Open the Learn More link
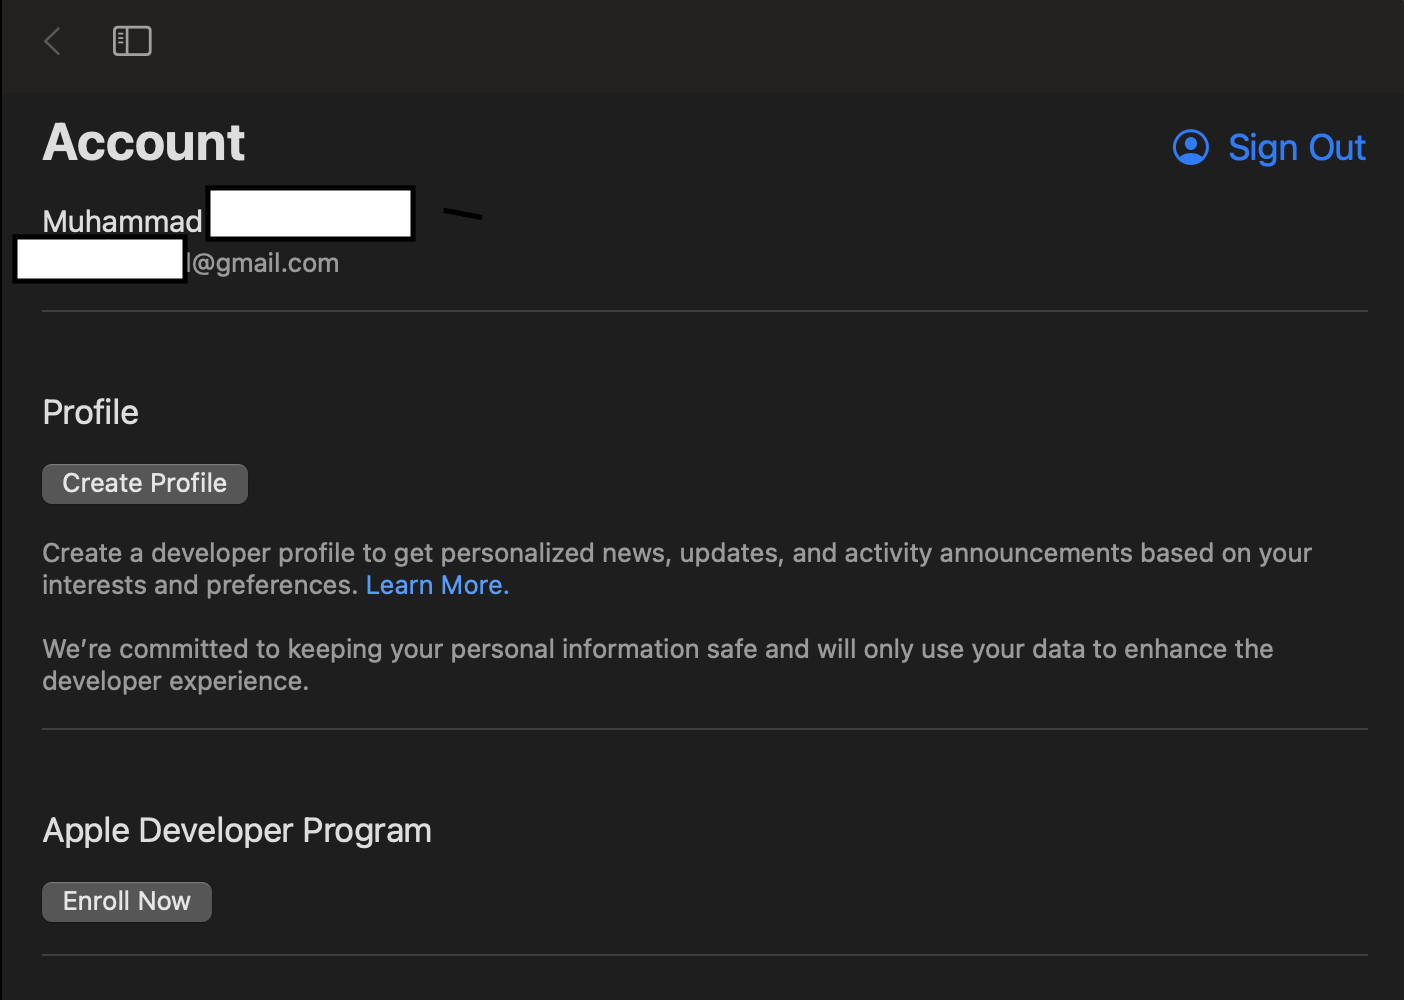The image size is (1404, 1000). [x=437, y=585]
